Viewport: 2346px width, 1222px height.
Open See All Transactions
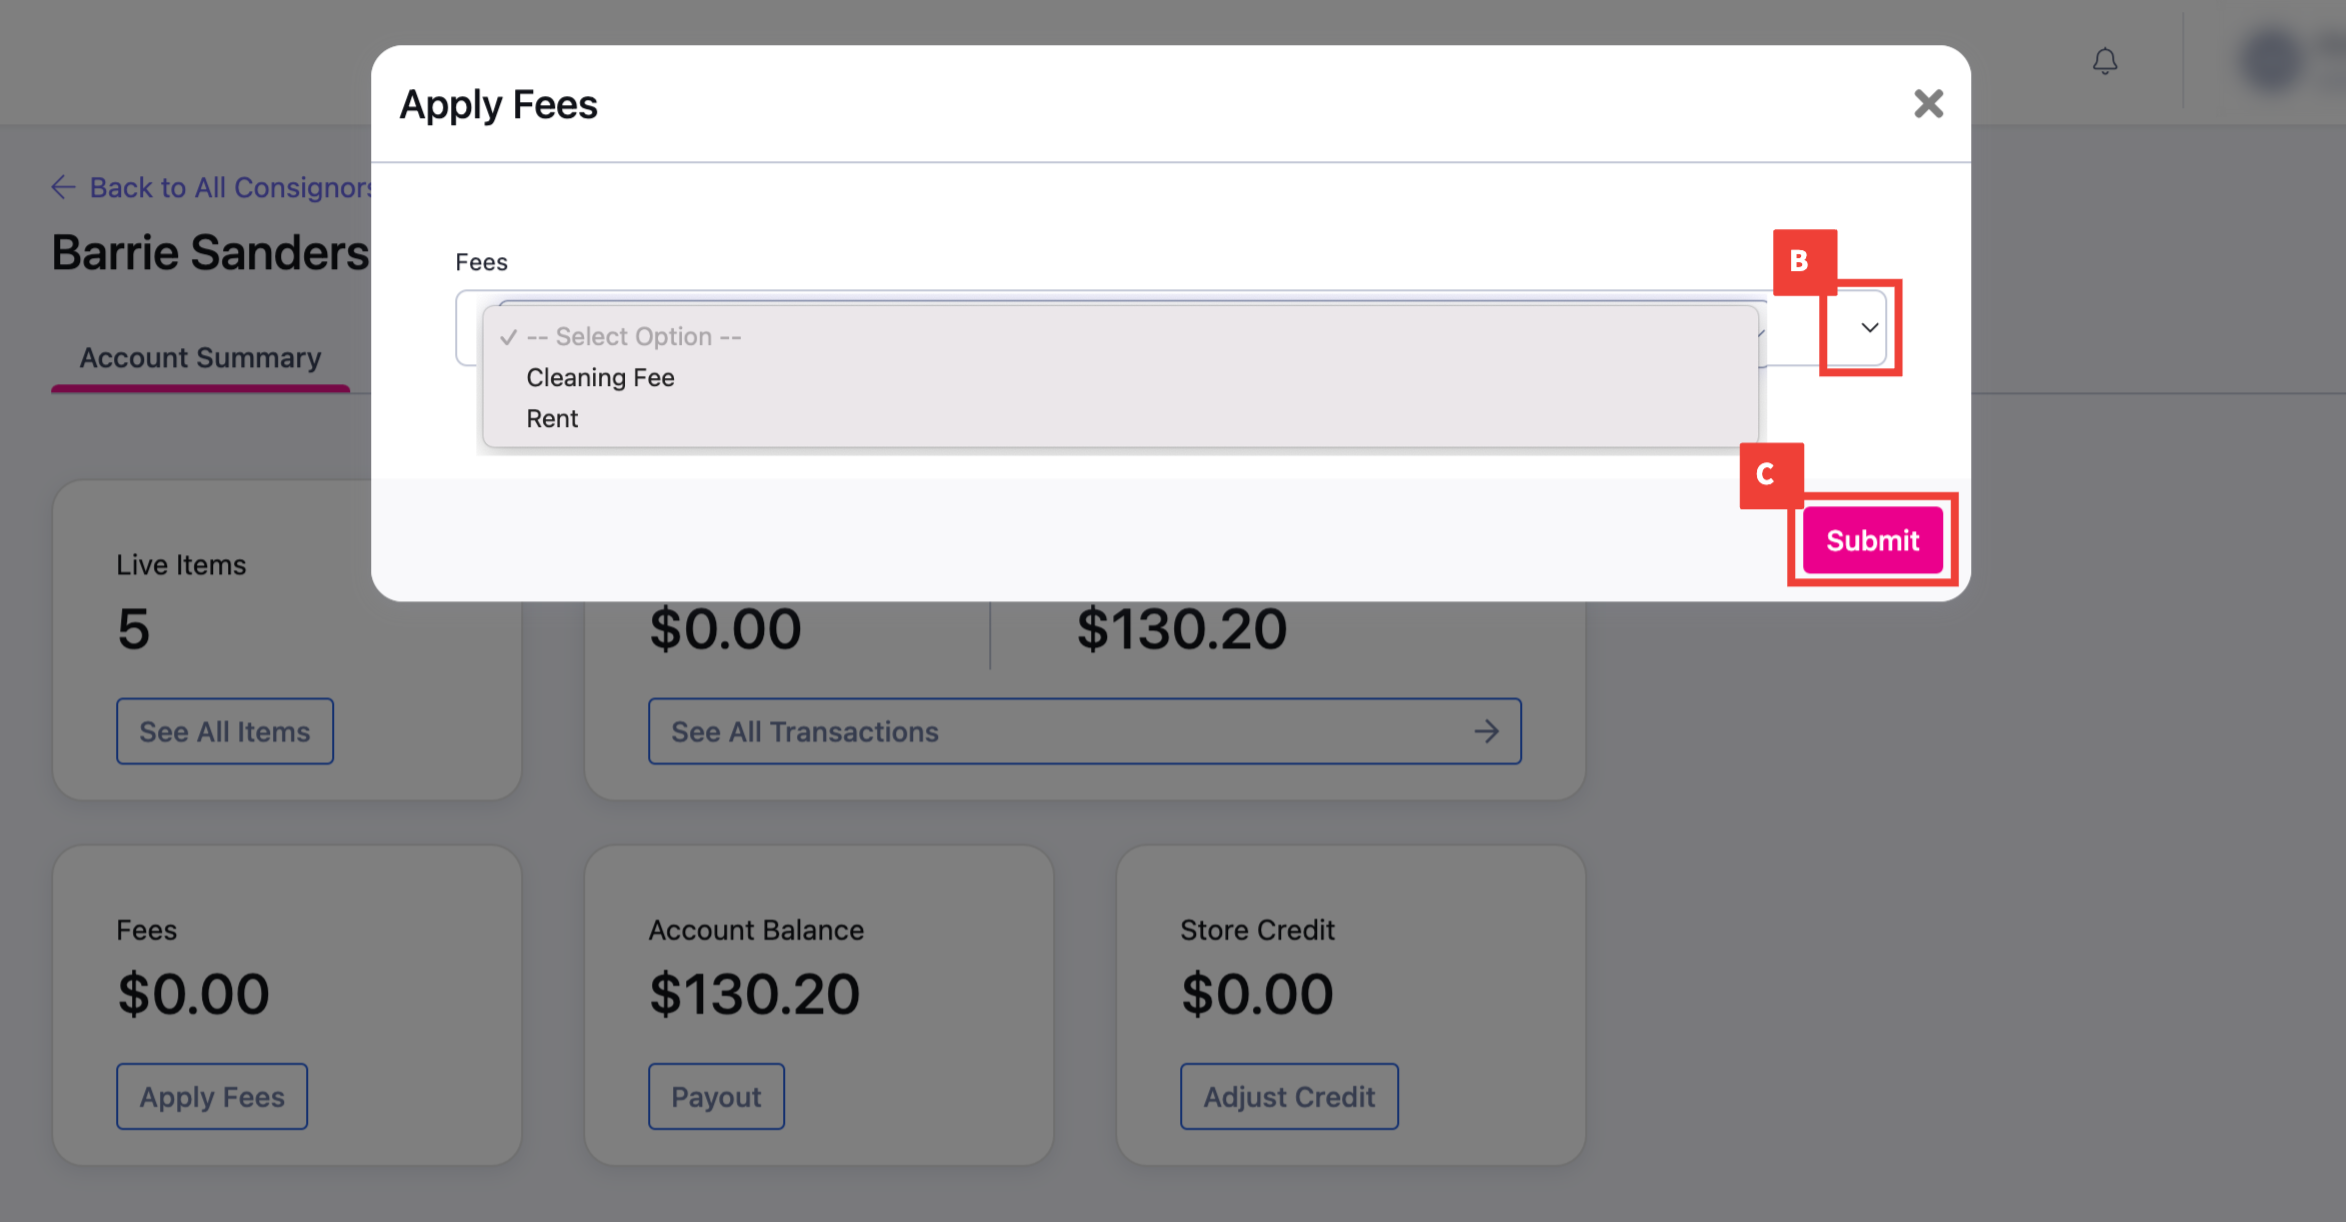pos(1085,731)
